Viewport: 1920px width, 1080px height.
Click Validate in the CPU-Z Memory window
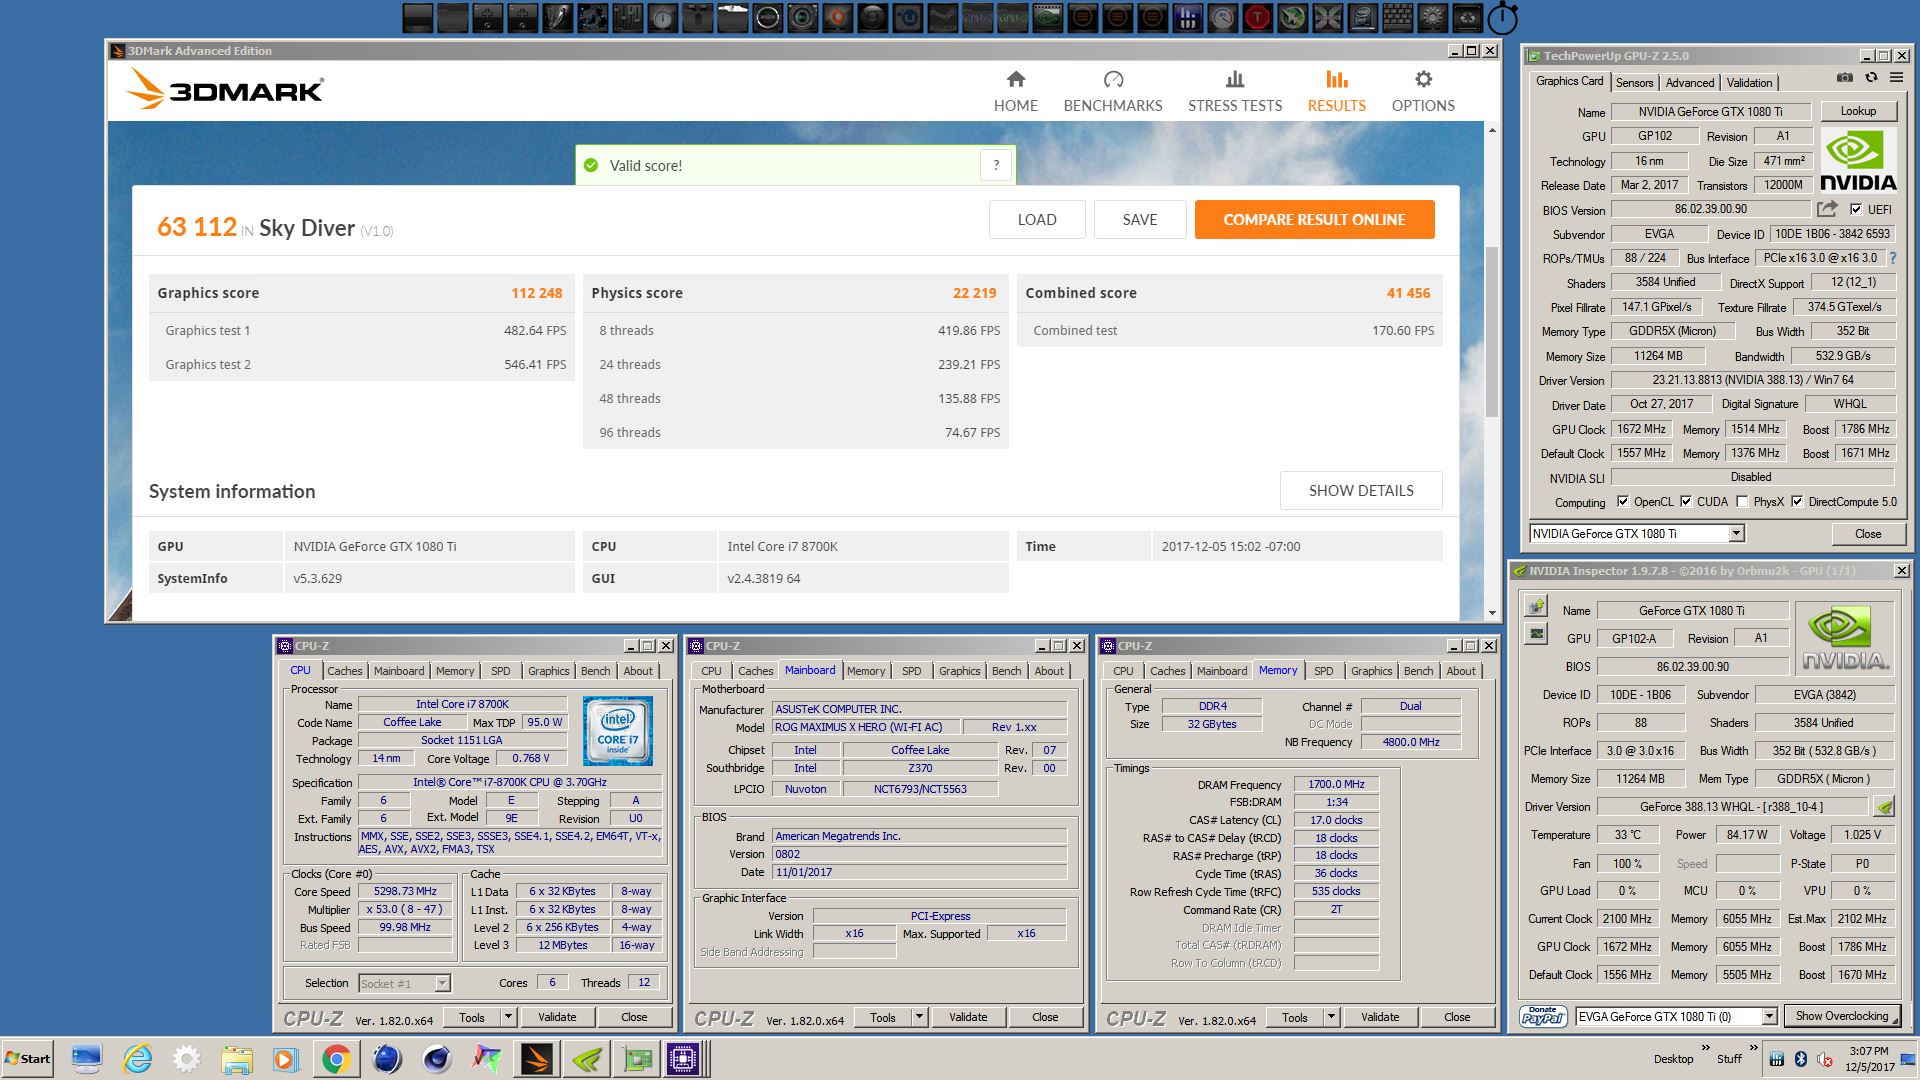click(x=1380, y=1017)
